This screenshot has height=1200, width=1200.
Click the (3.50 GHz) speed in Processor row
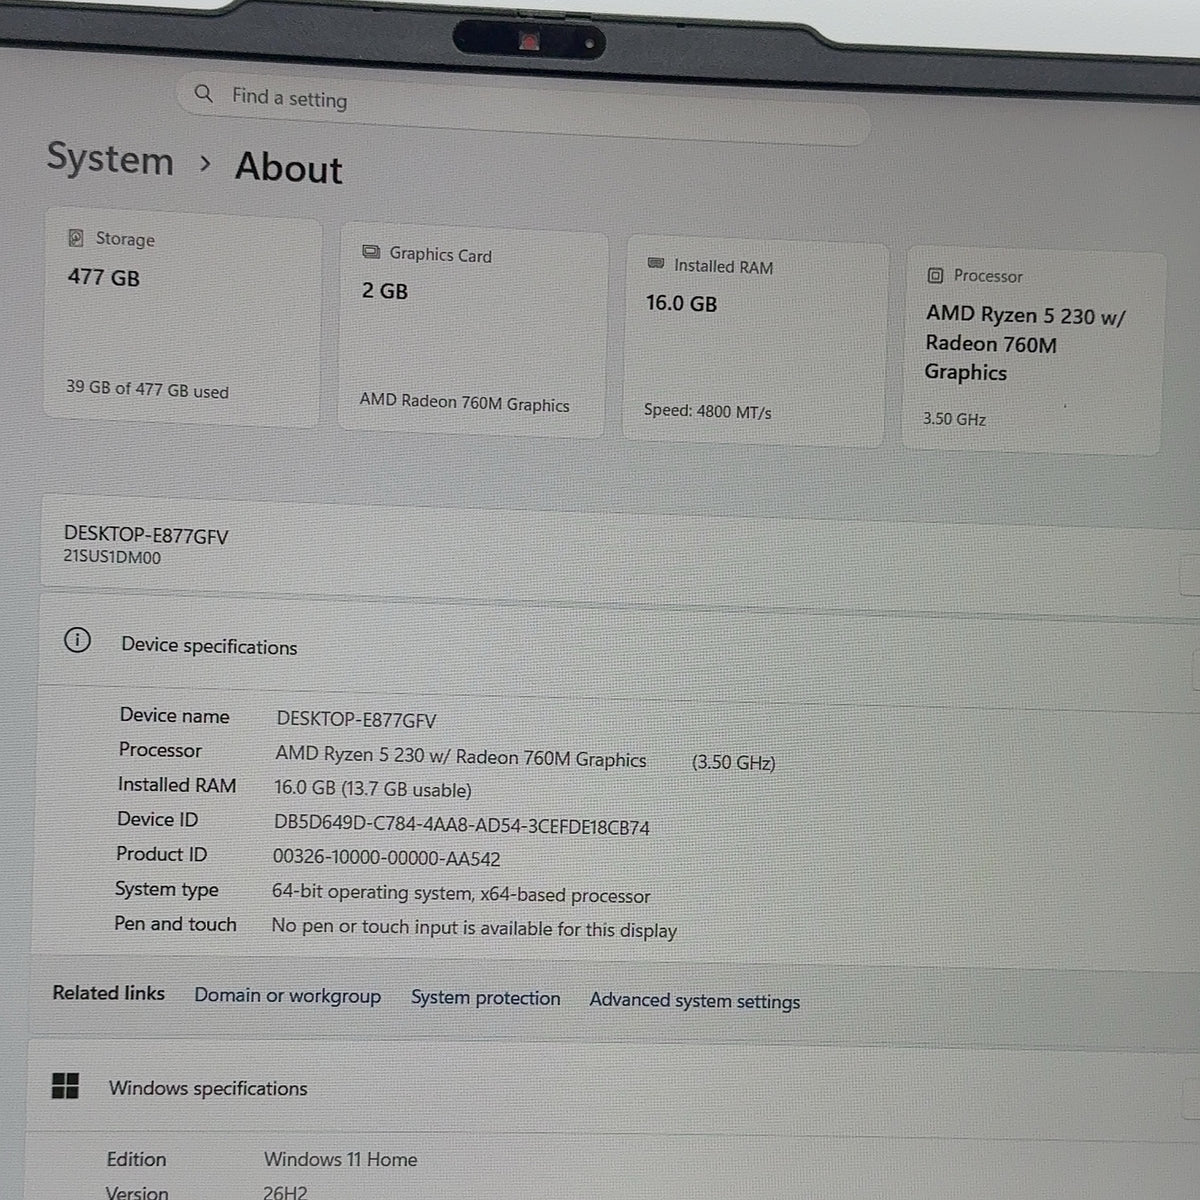pos(733,762)
